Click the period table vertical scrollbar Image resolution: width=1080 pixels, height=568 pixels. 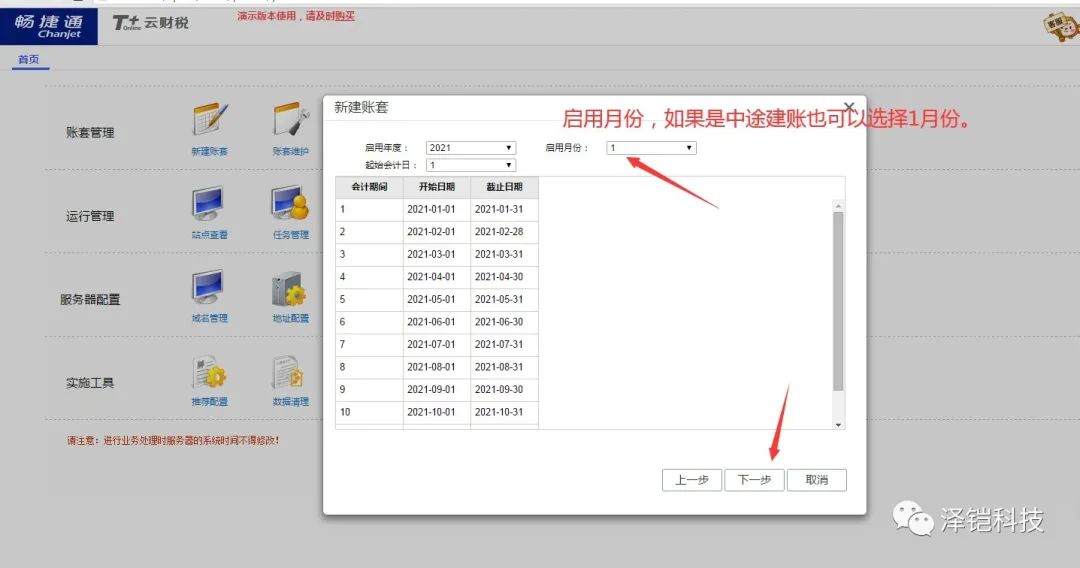pos(839,300)
